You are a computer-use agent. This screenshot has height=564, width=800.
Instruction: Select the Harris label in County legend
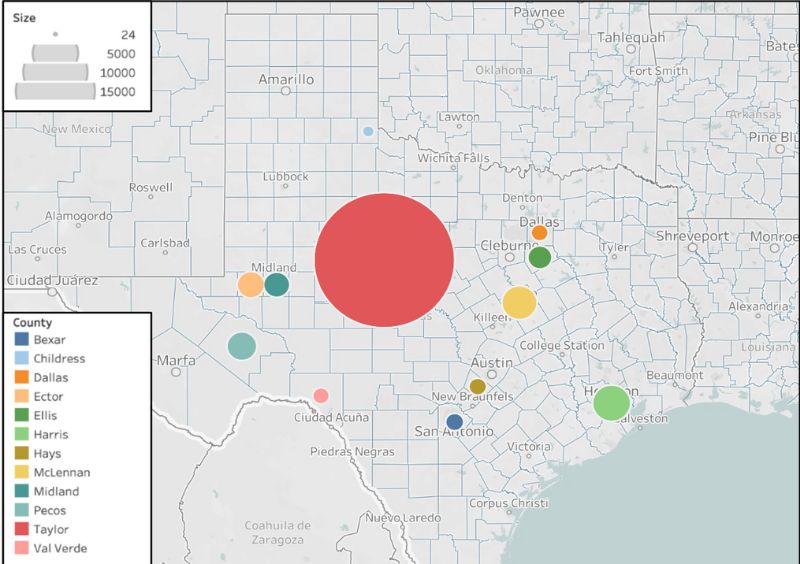pos(51,434)
